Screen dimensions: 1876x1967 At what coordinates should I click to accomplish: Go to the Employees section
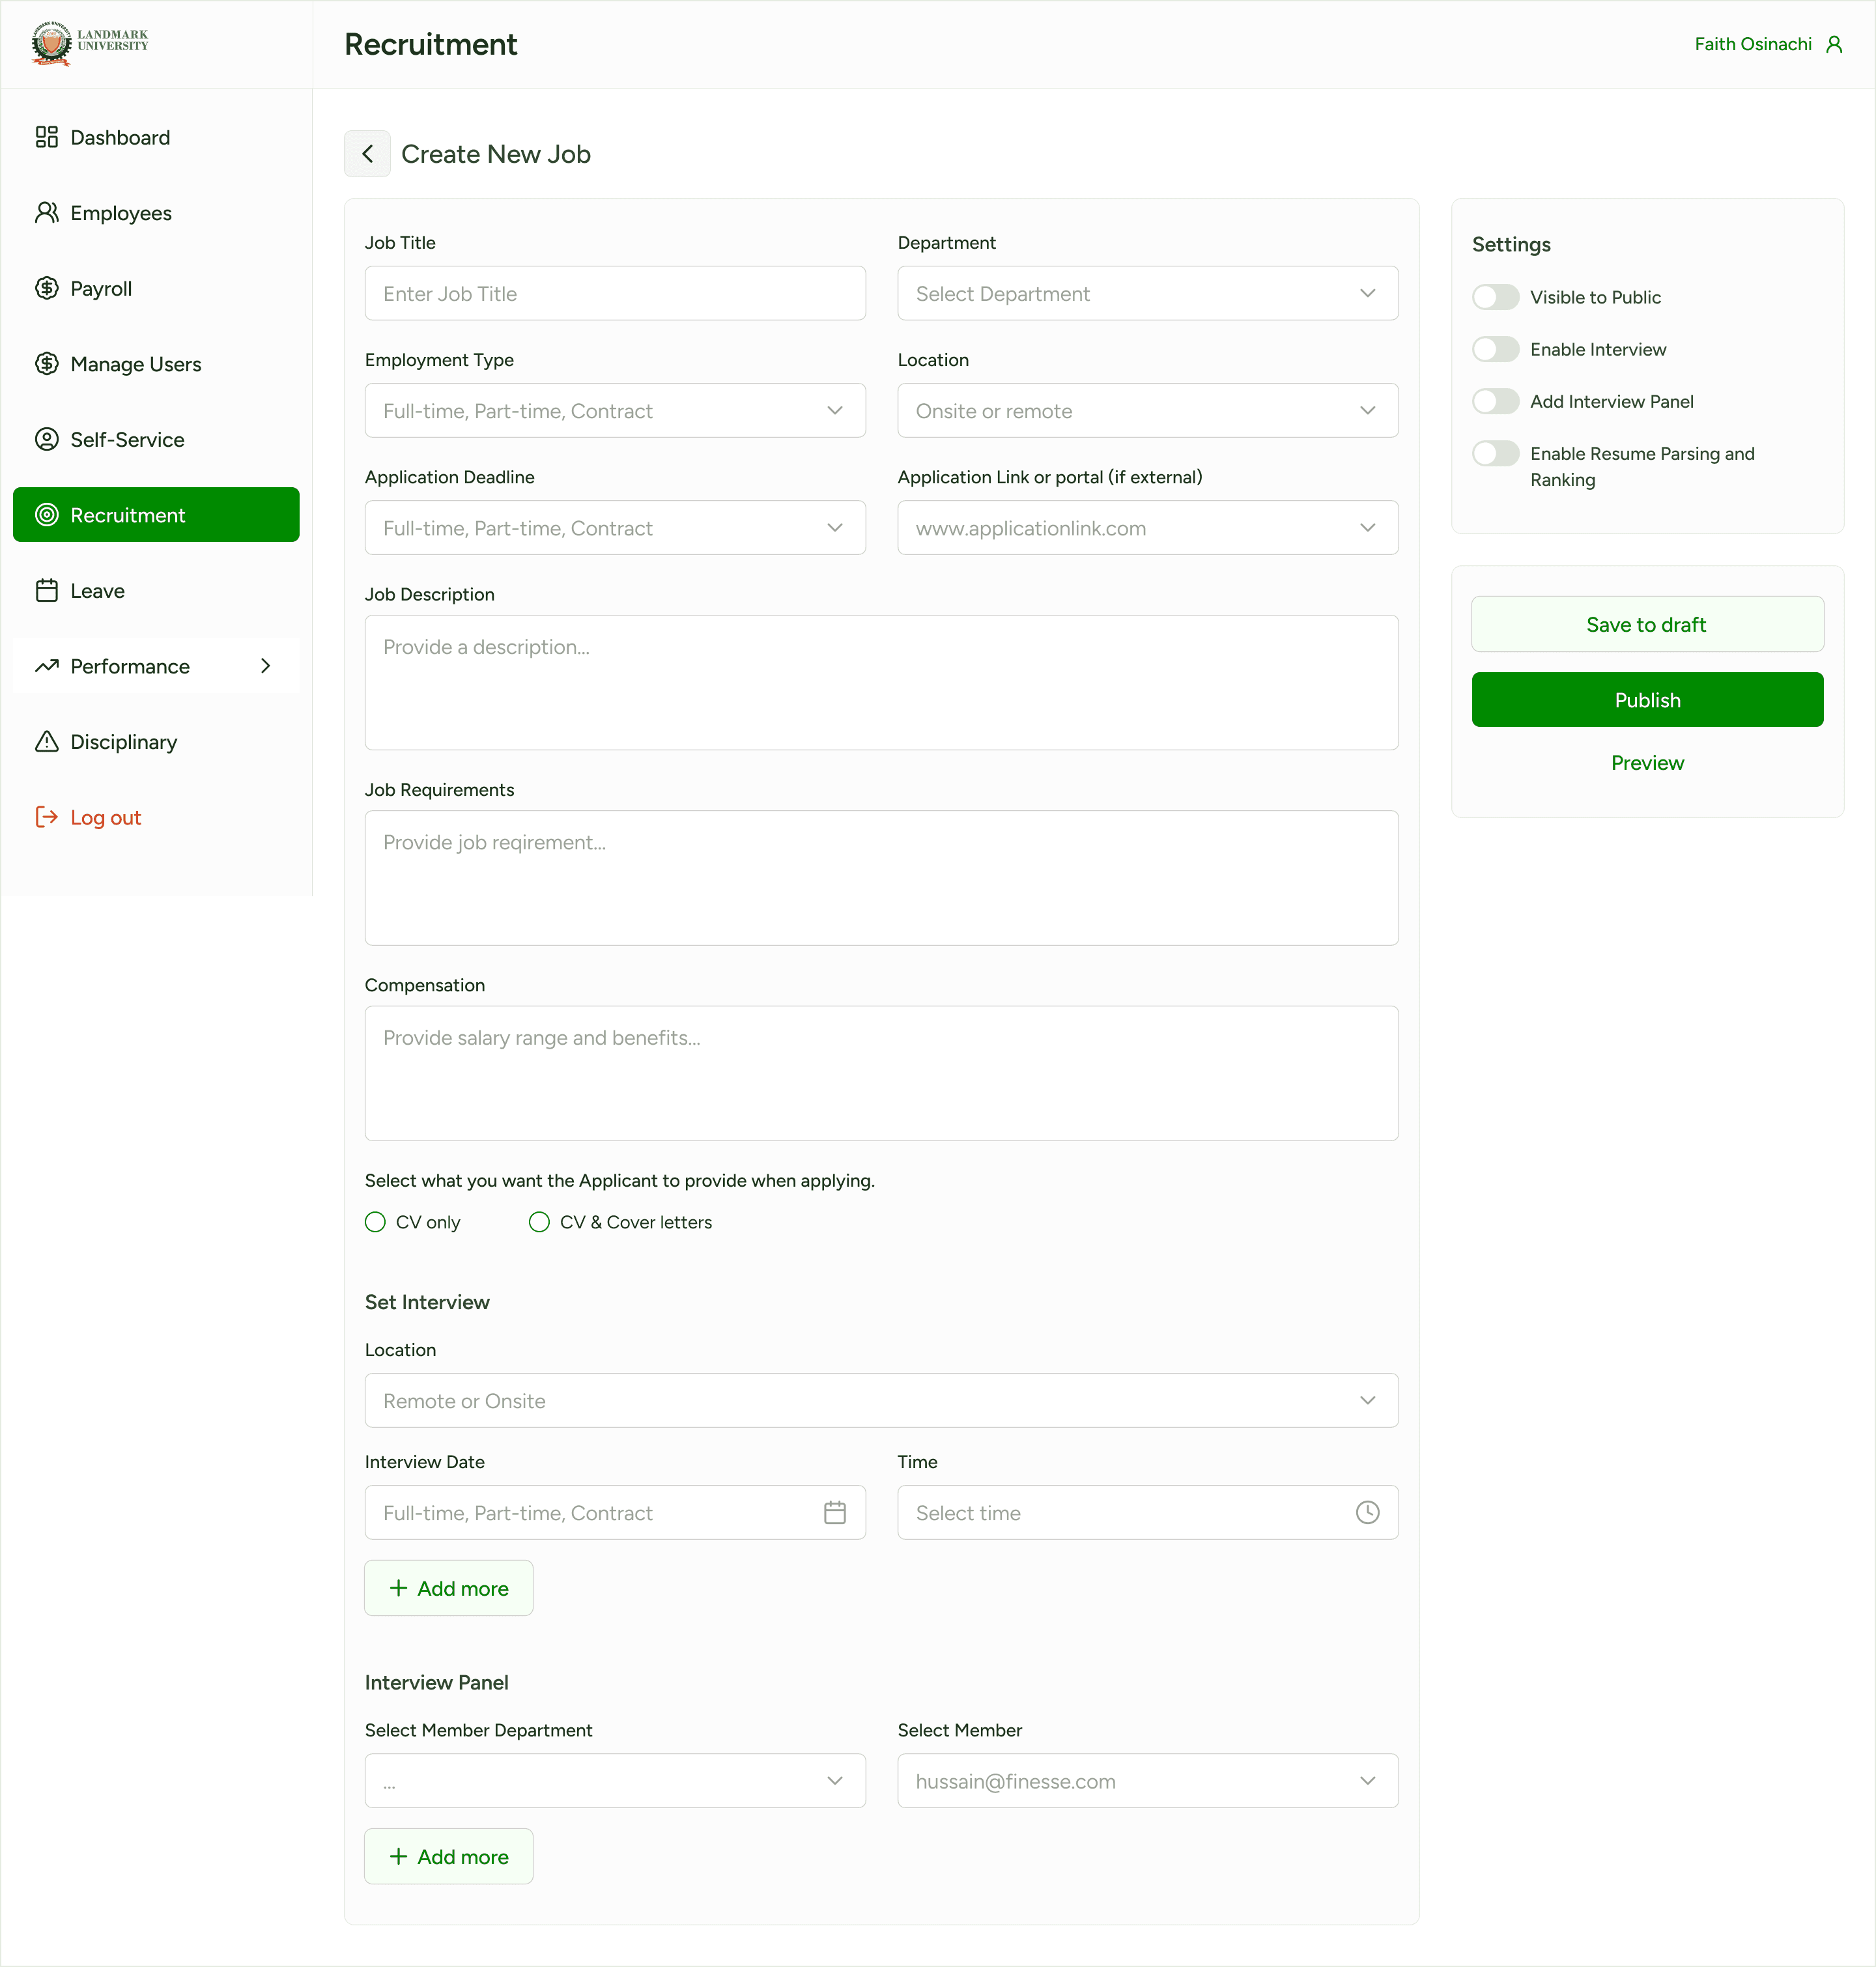120,213
